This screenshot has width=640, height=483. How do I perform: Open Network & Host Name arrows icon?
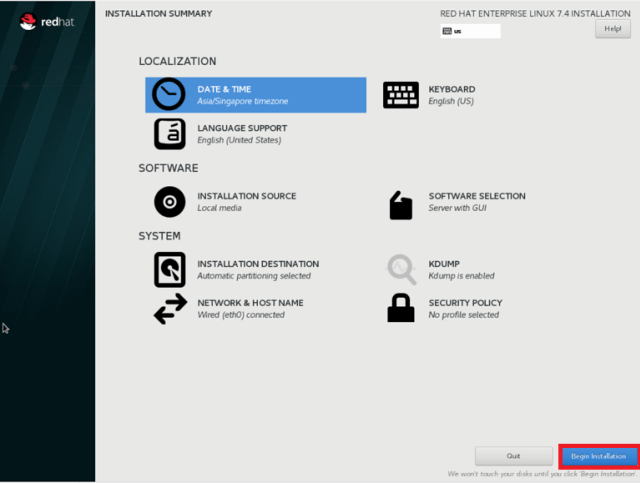[171, 309]
